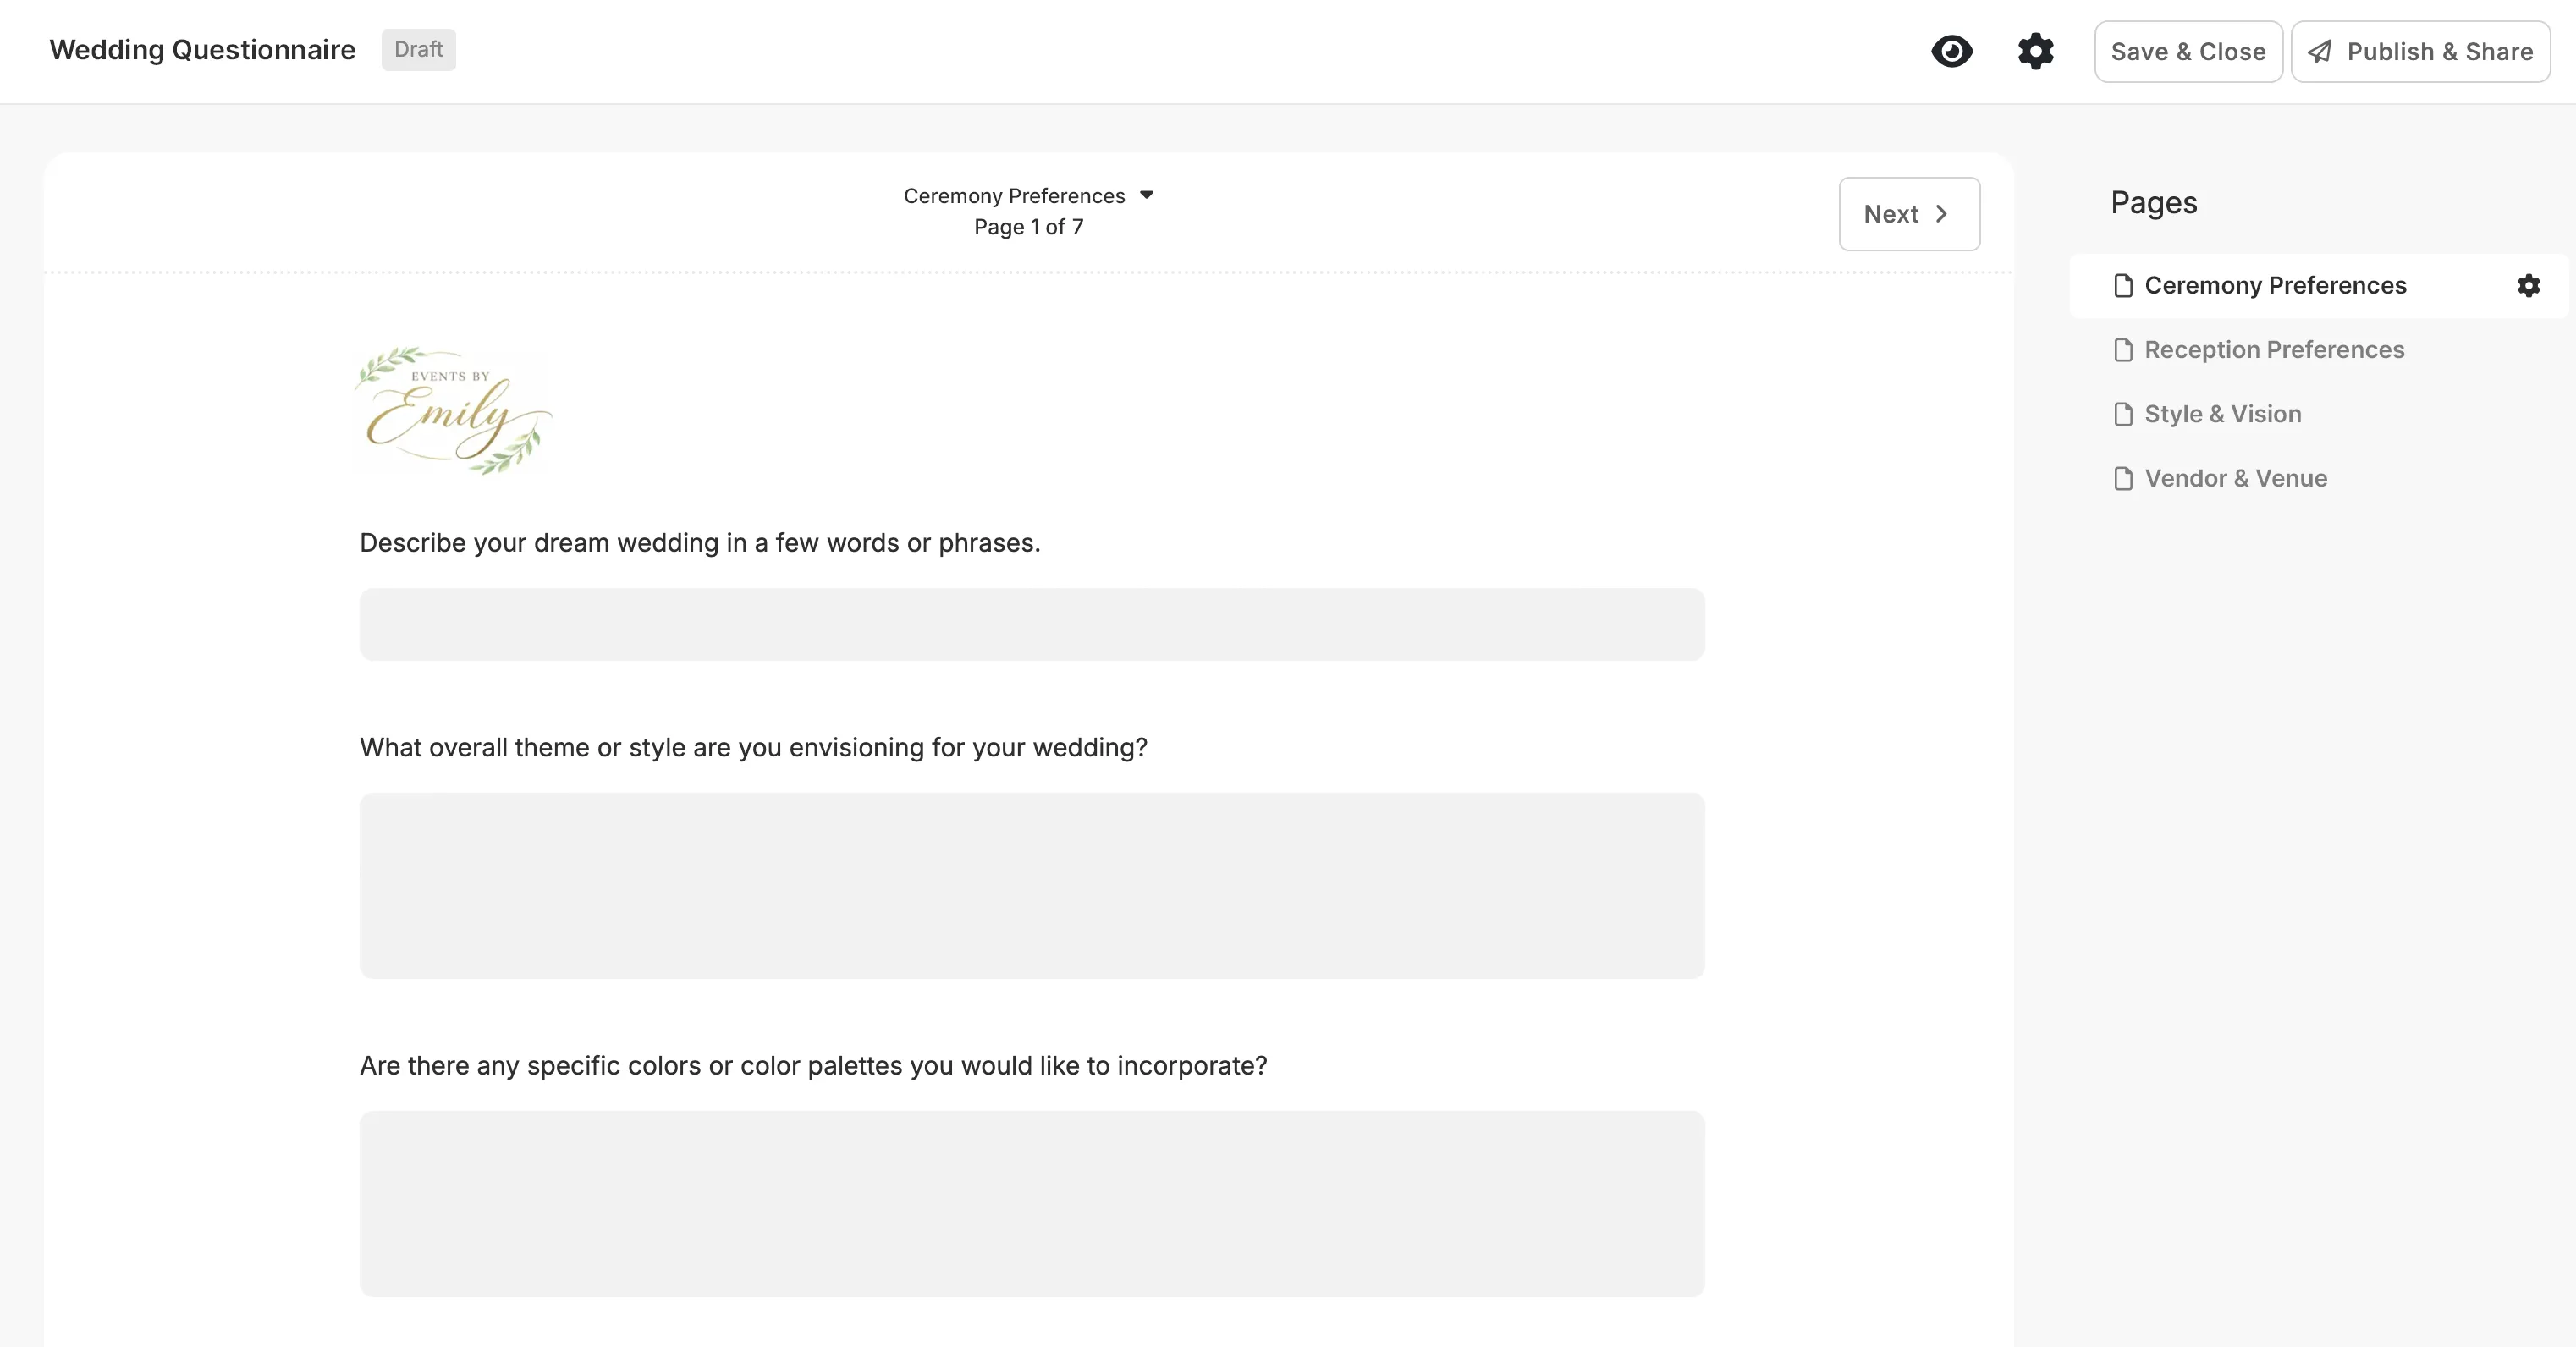Viewport: 2576px width, 1347px height.
Task: Select Ceremony Preferences in Pages list
Action: (x=2318, y=286)
